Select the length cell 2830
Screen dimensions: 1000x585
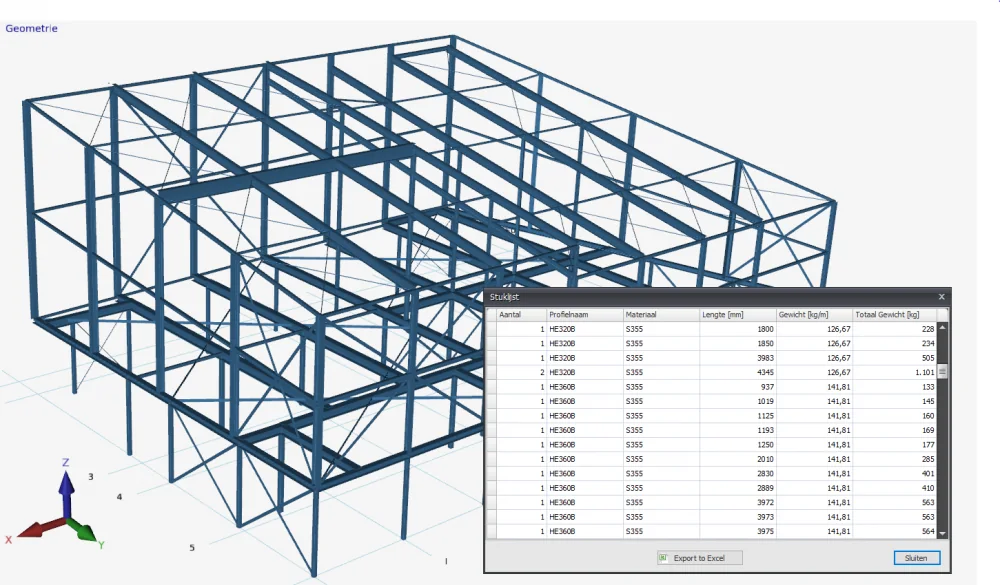click(x=738, y=473)
